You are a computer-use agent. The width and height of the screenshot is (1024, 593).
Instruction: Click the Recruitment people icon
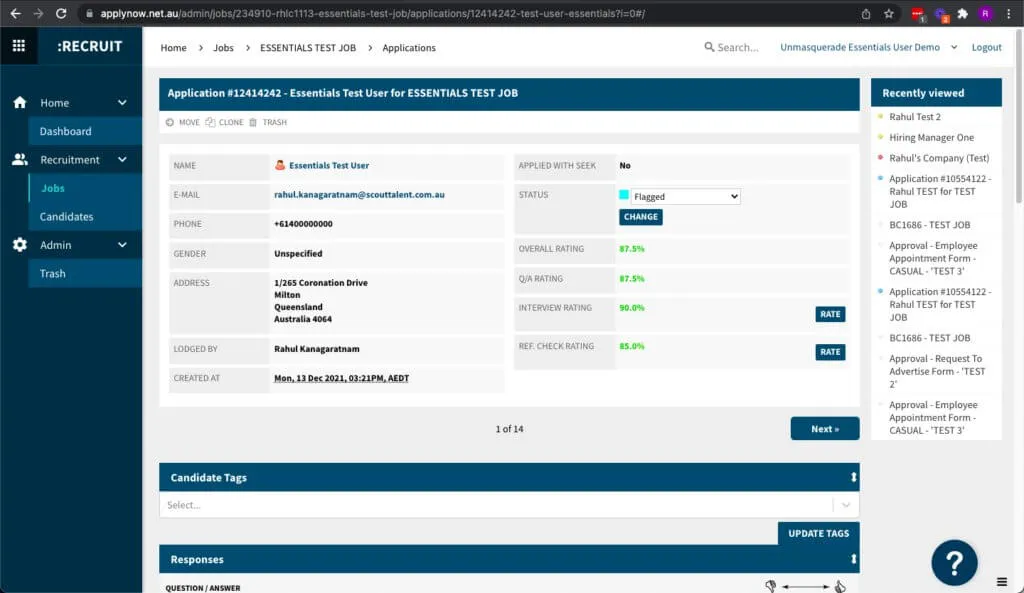(x=20, y=159)
